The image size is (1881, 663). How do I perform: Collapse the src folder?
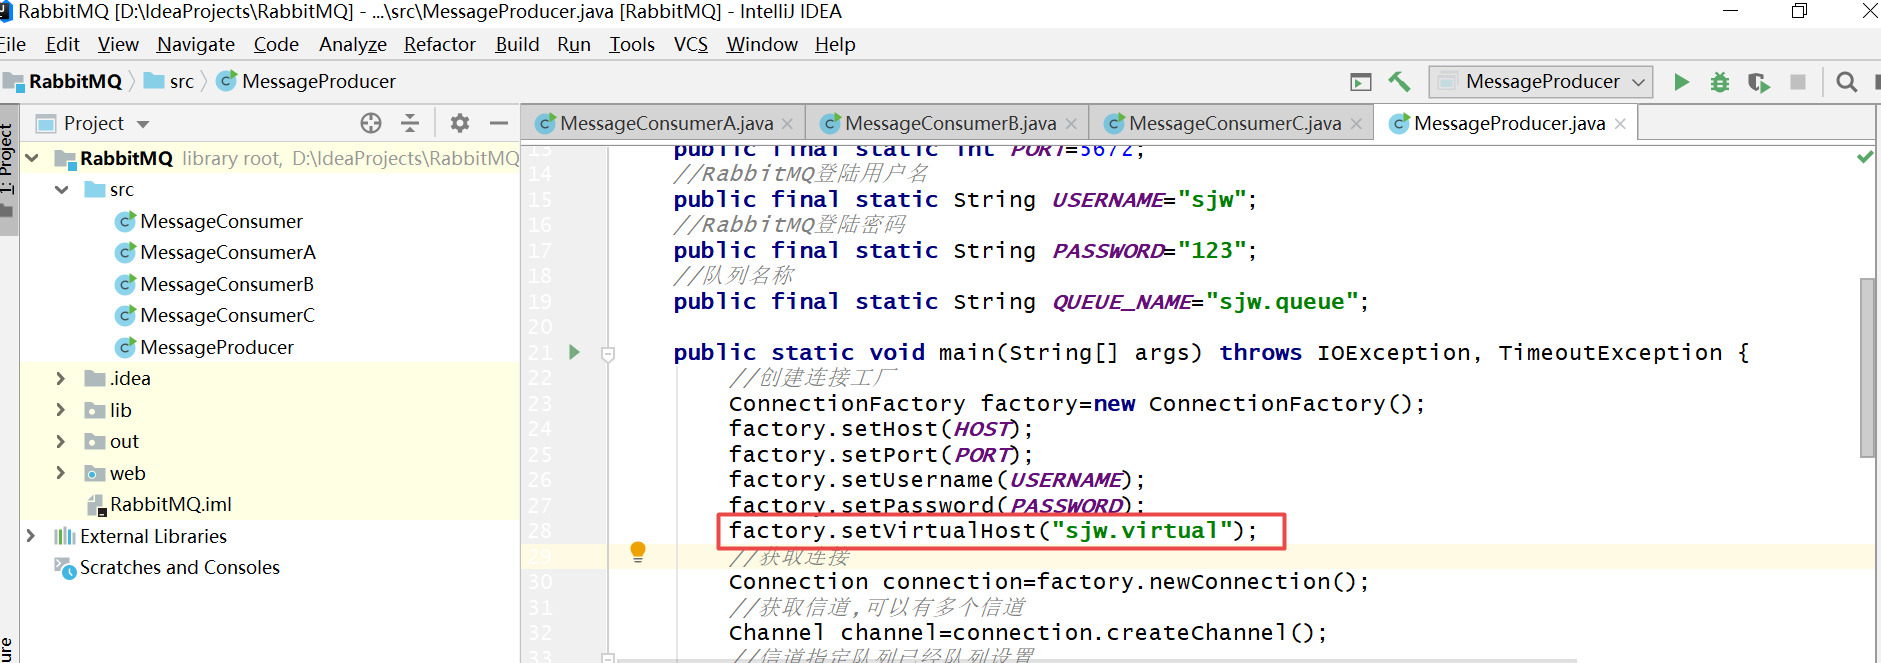62,189
